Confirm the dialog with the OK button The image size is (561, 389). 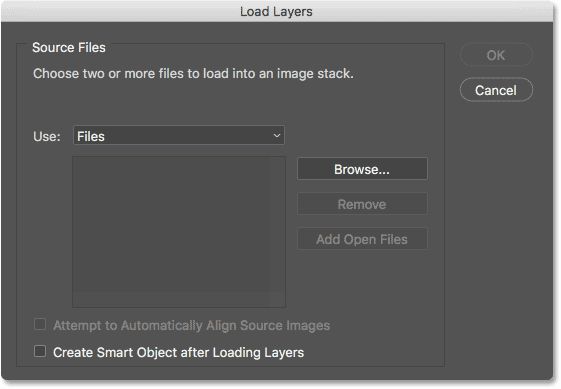click(x=496, y=55)
